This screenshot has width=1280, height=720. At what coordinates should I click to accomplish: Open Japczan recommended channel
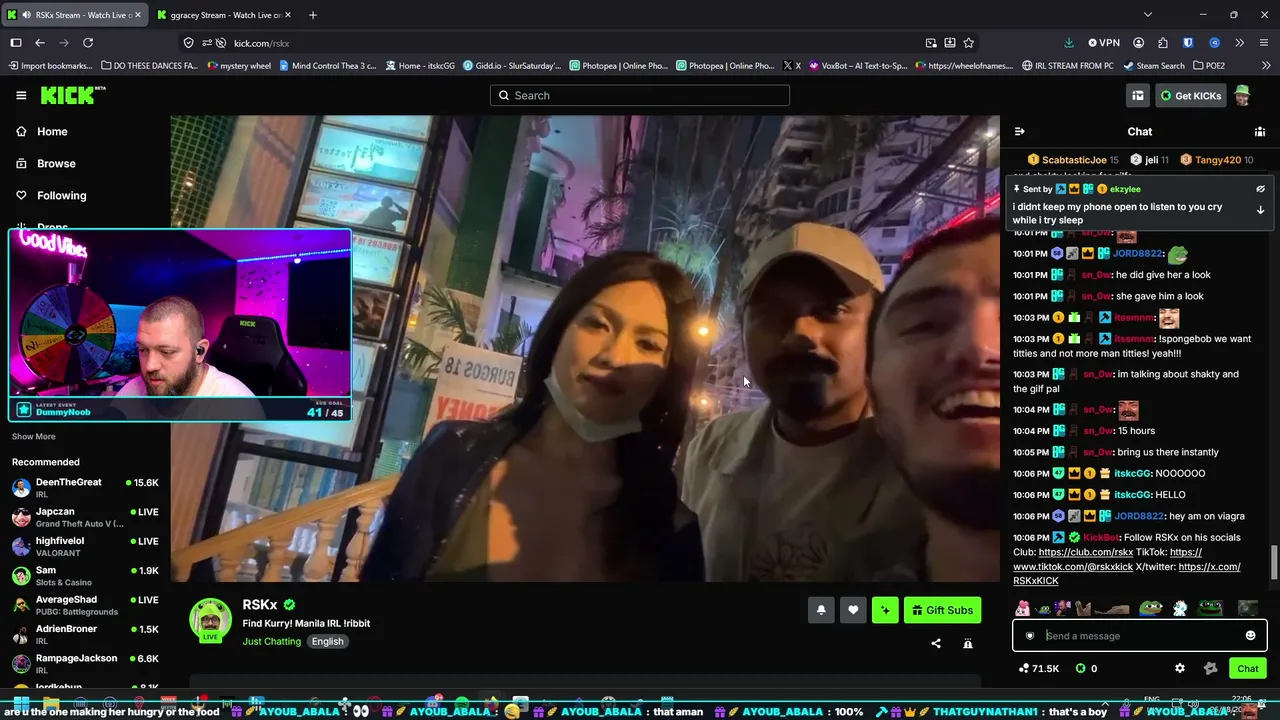(x=85, y=517)
